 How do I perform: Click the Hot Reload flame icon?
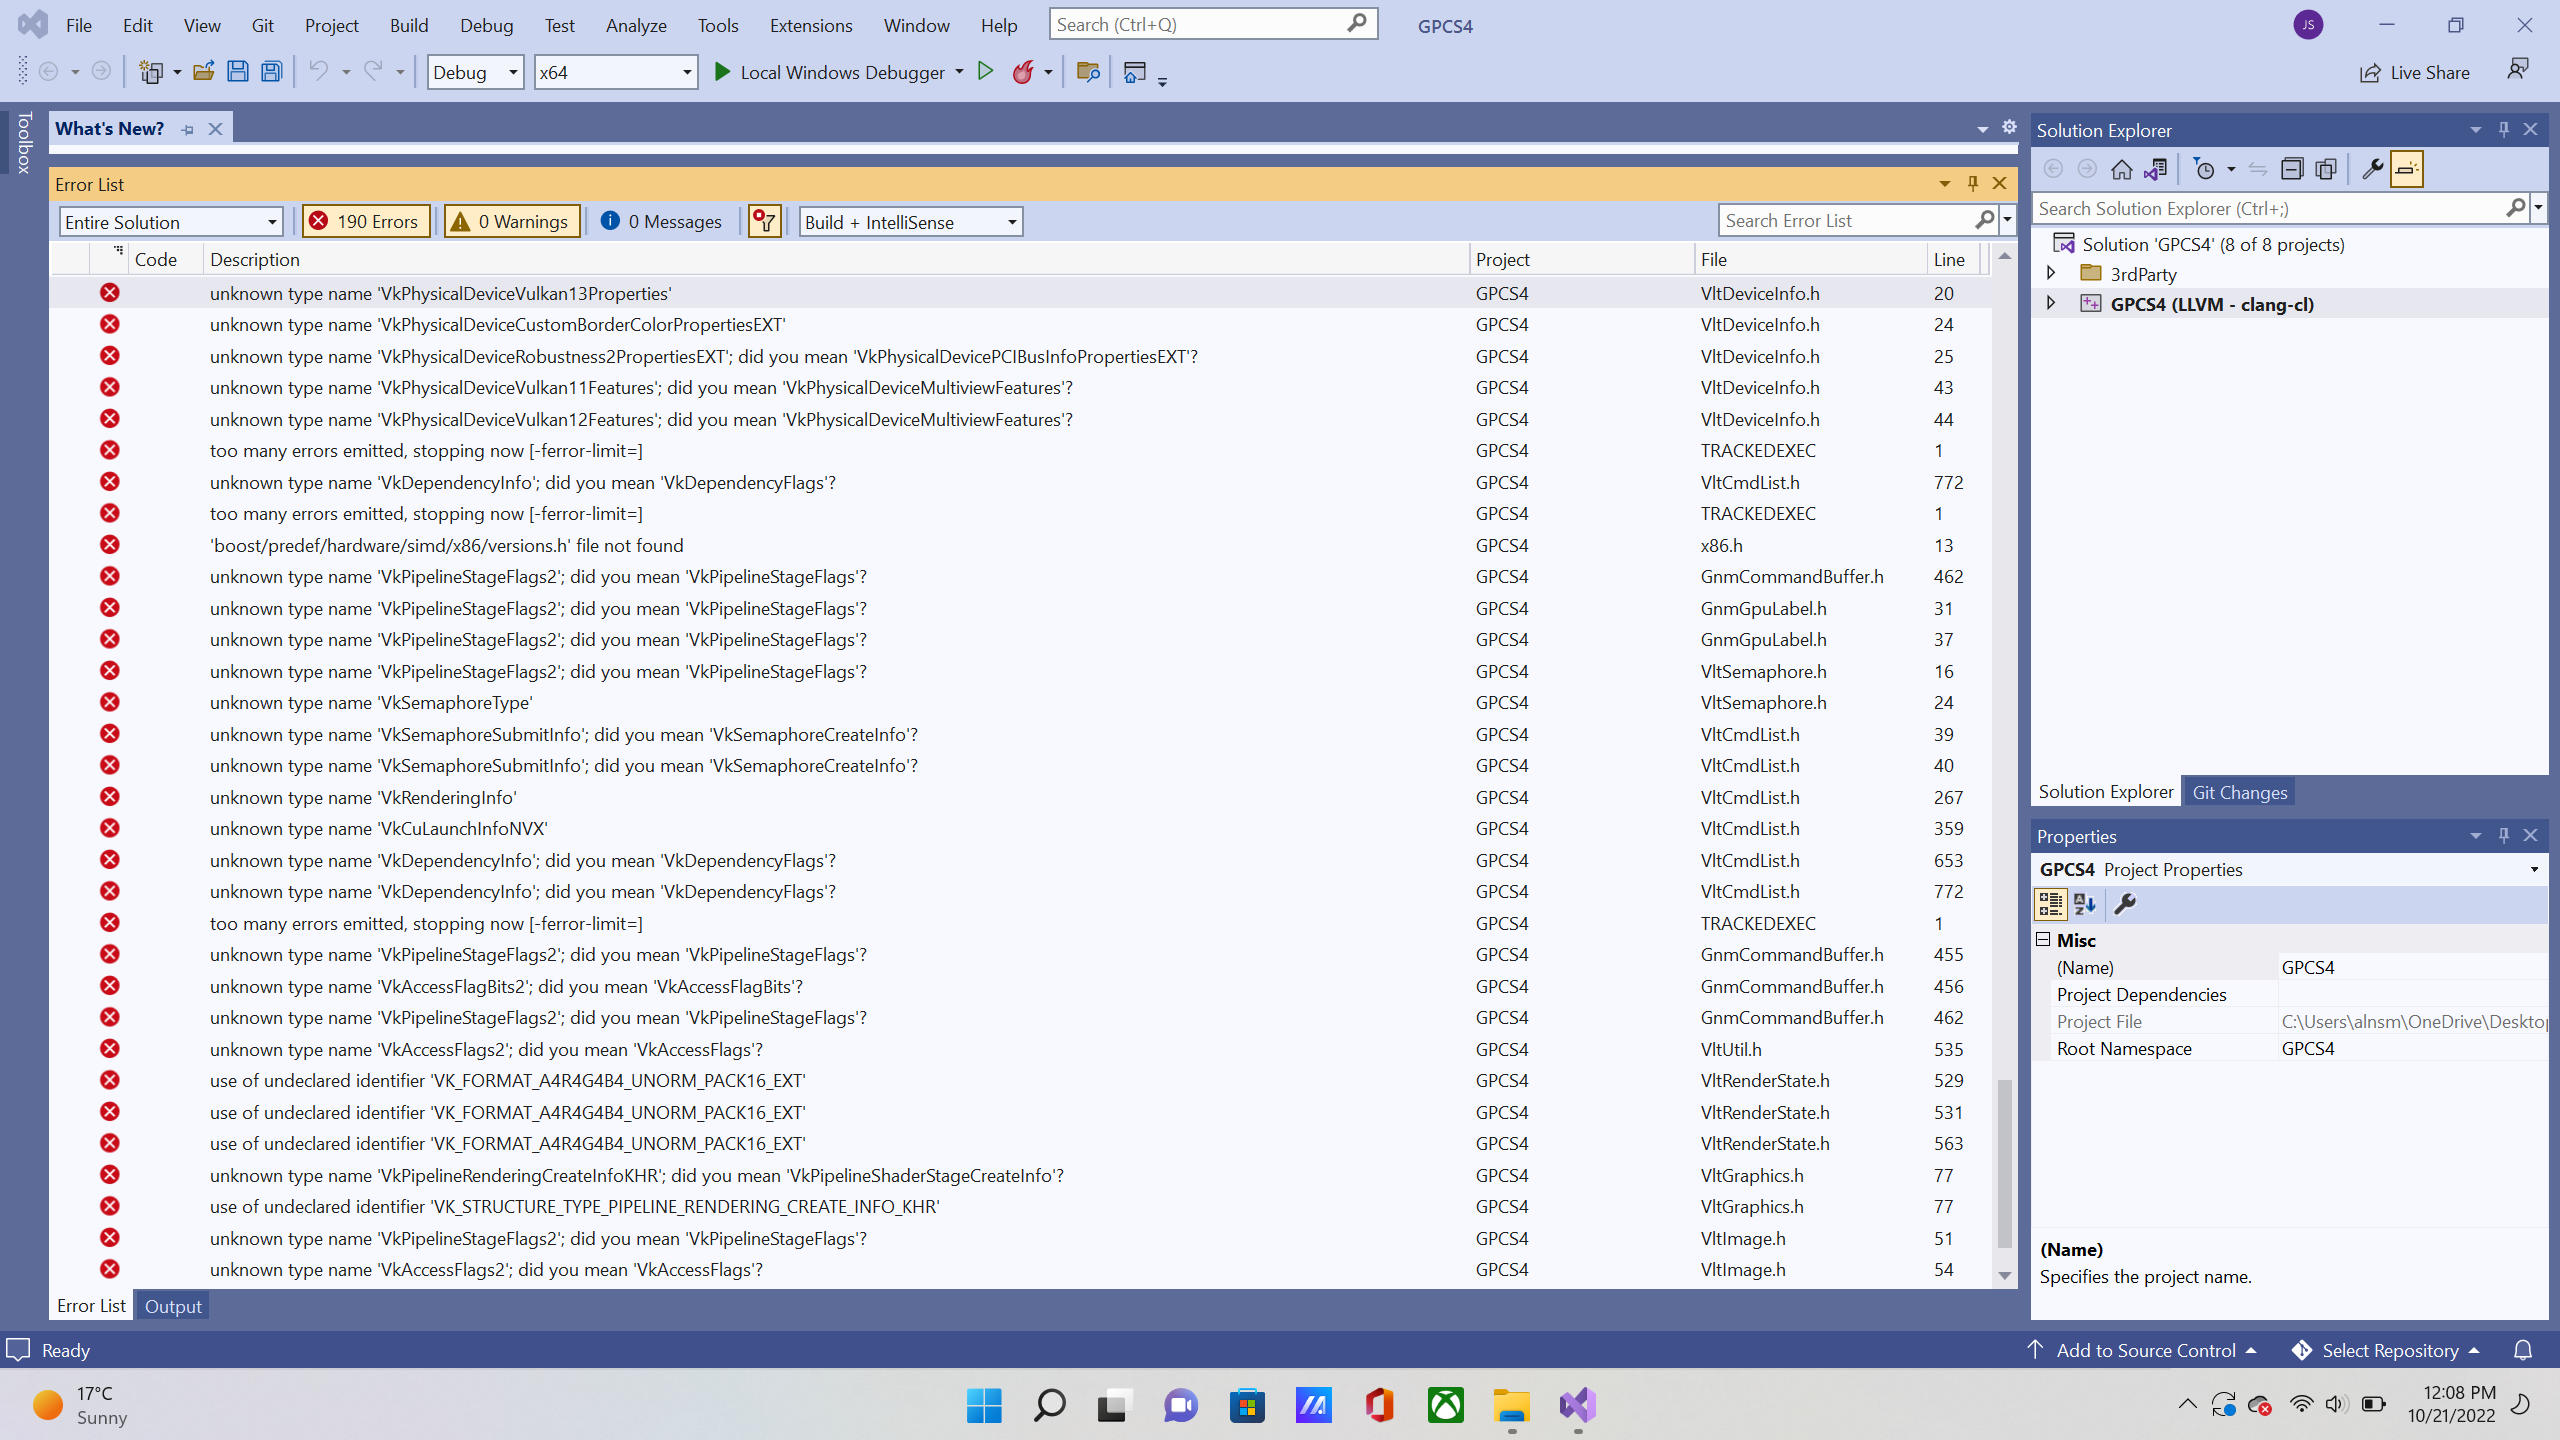(x=1023, y=72)
